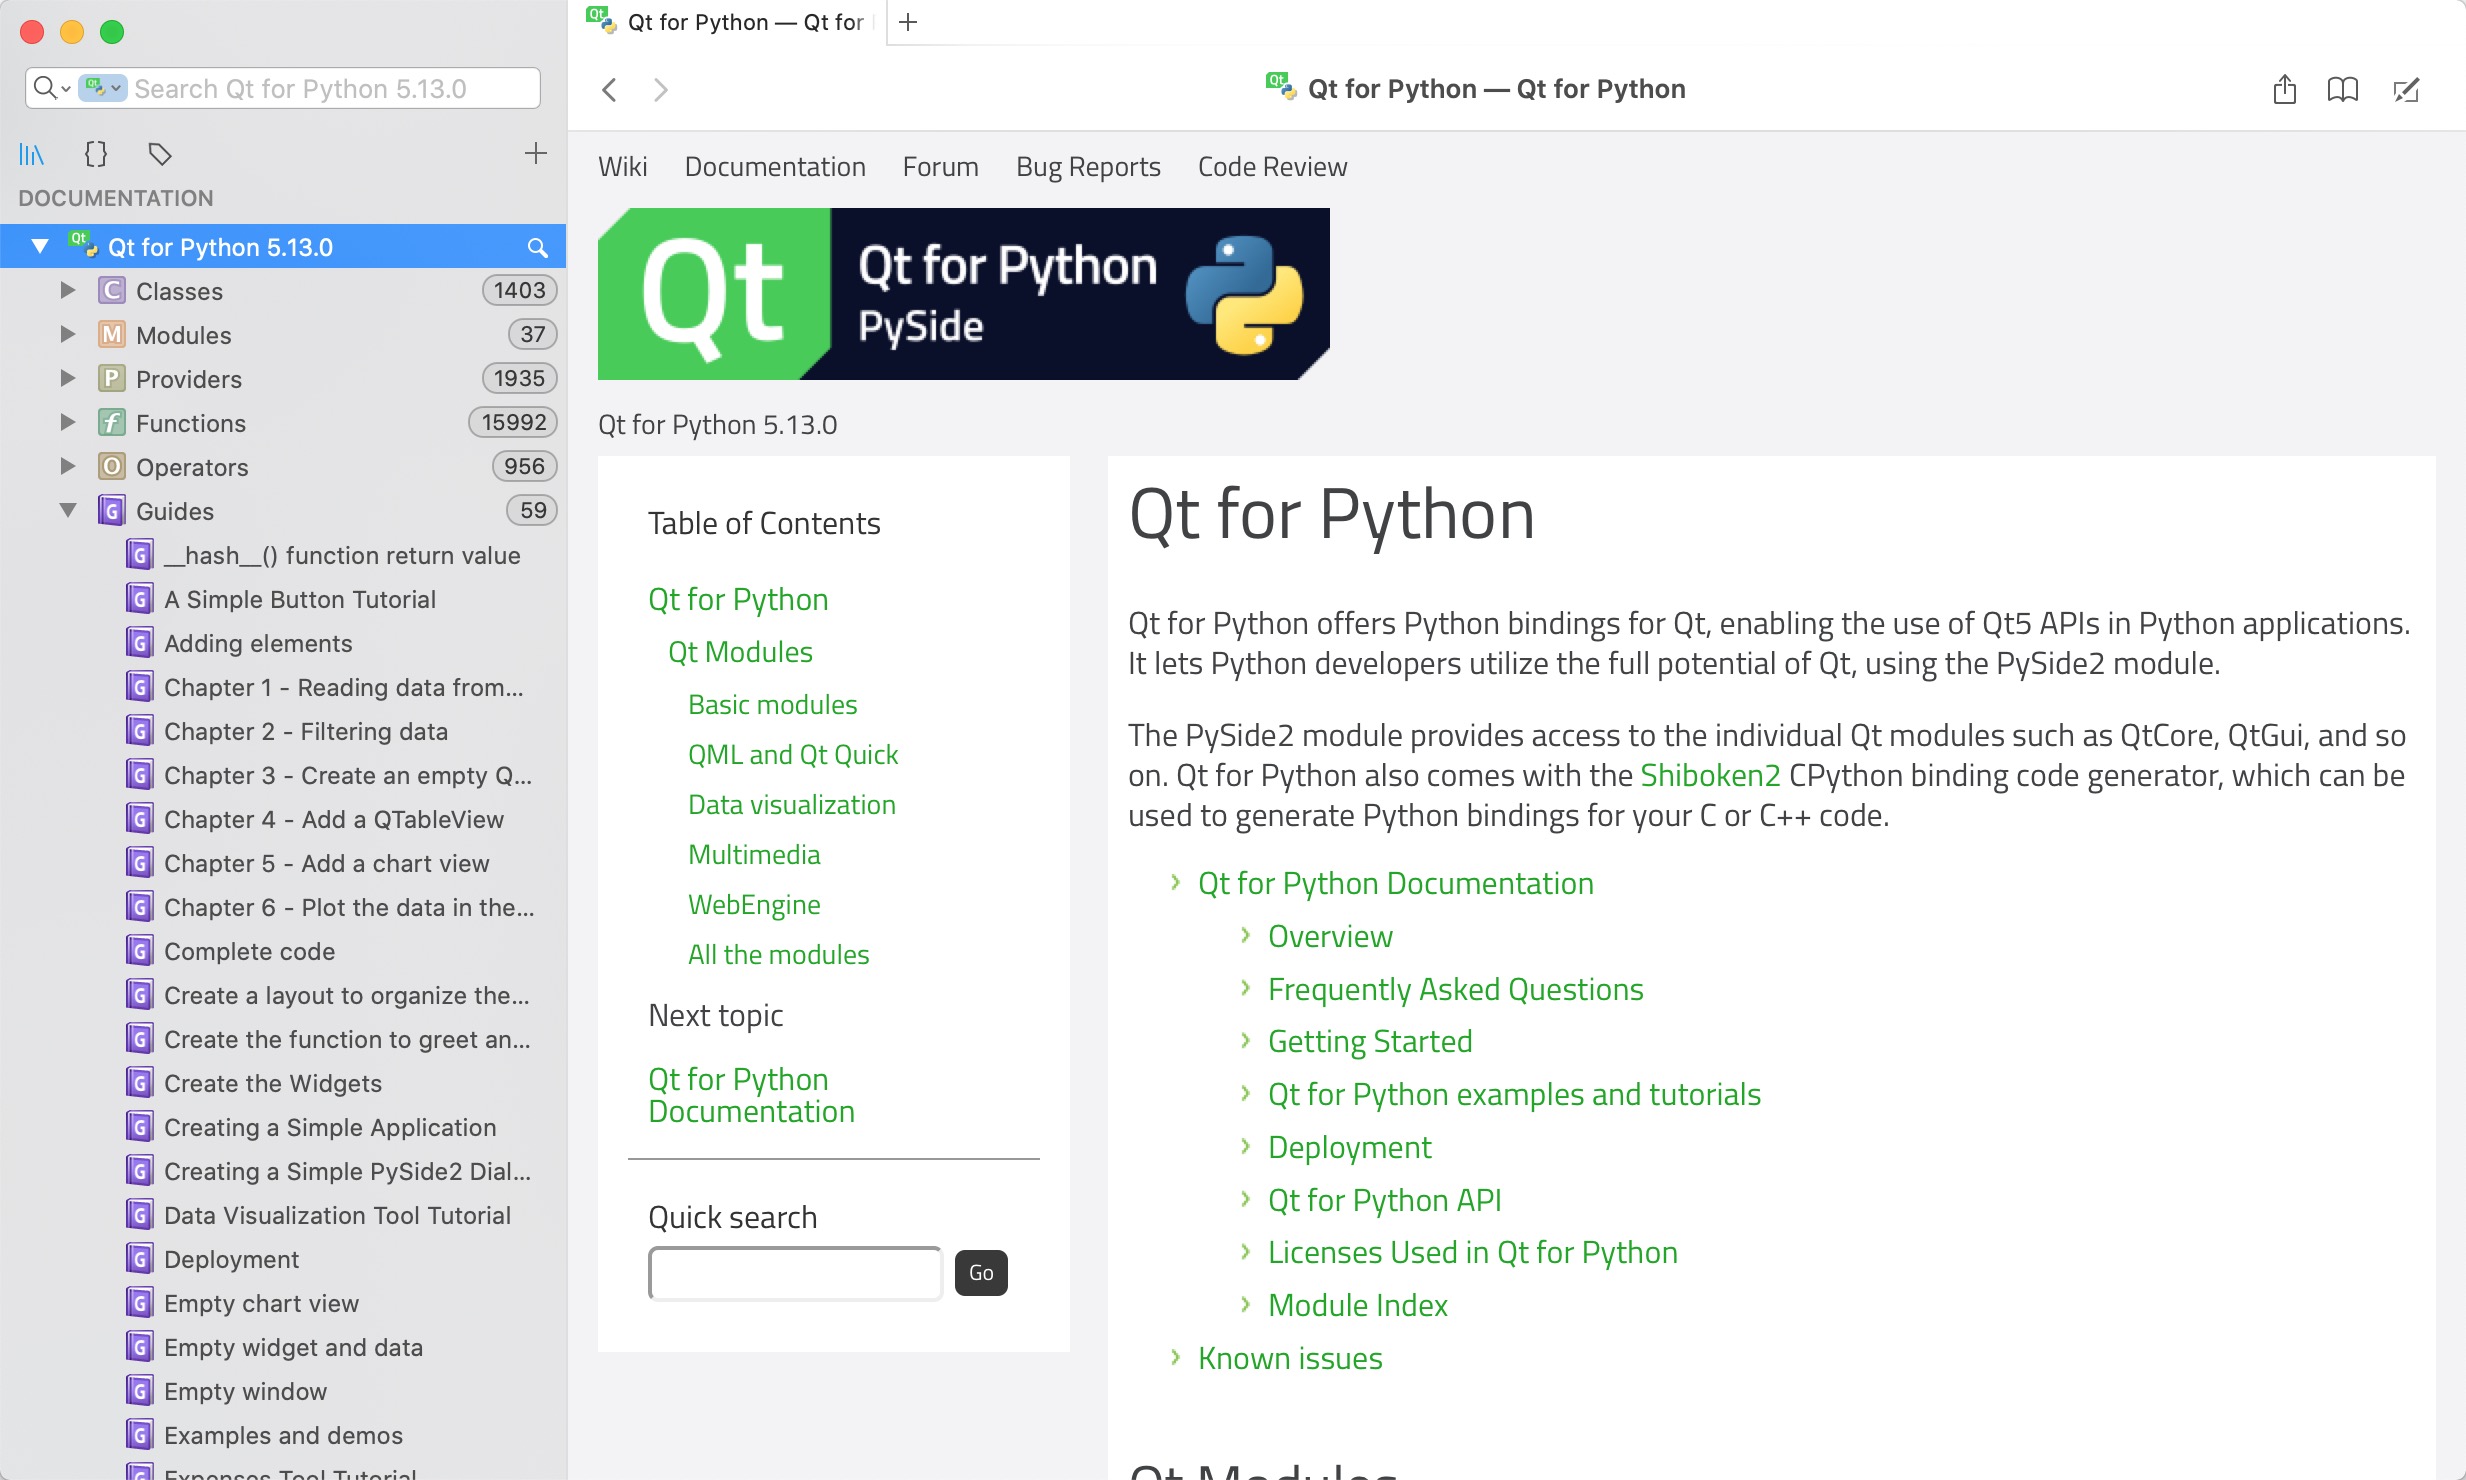2466x1480 pixels.
Task: Click search magnifier in Qt for Python row
Action: [x=537, y=247]
